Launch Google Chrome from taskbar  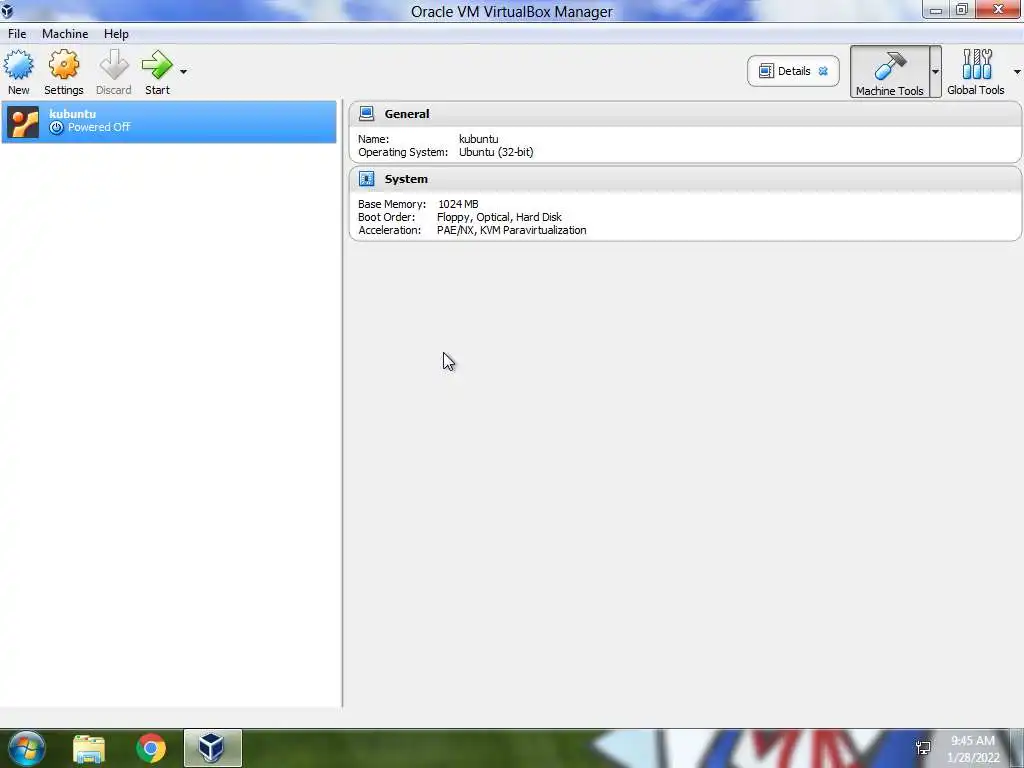[151, 748]
